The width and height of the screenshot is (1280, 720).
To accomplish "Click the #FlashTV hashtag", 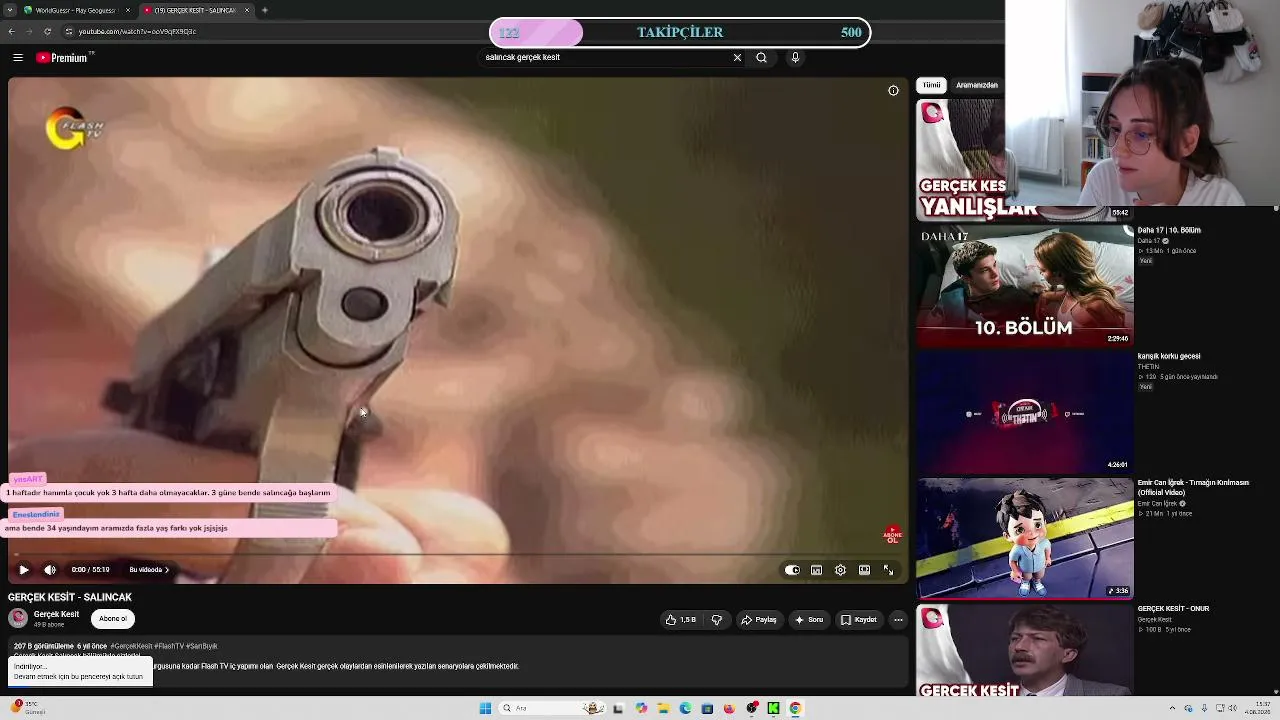I will coord(170,646).
